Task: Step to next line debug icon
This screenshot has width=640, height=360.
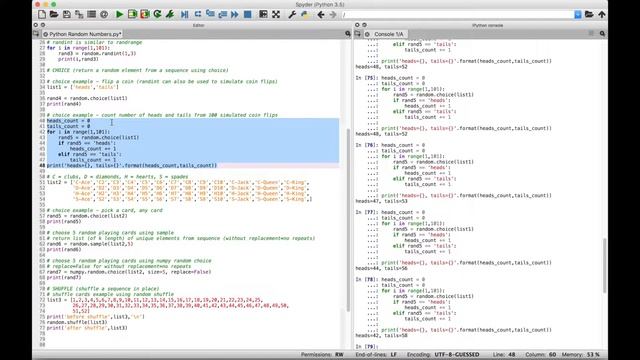Action: (198, 14)
